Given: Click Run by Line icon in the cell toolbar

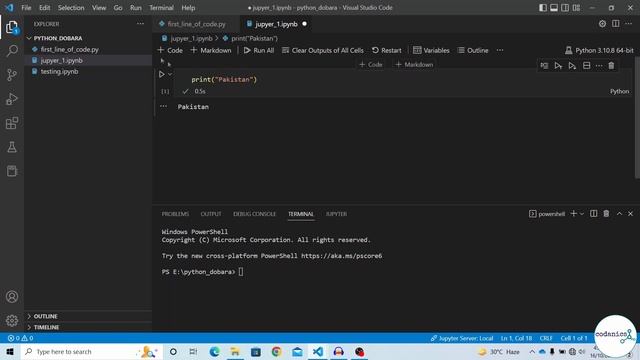Looking at the screenshot, I should [544, 66].
